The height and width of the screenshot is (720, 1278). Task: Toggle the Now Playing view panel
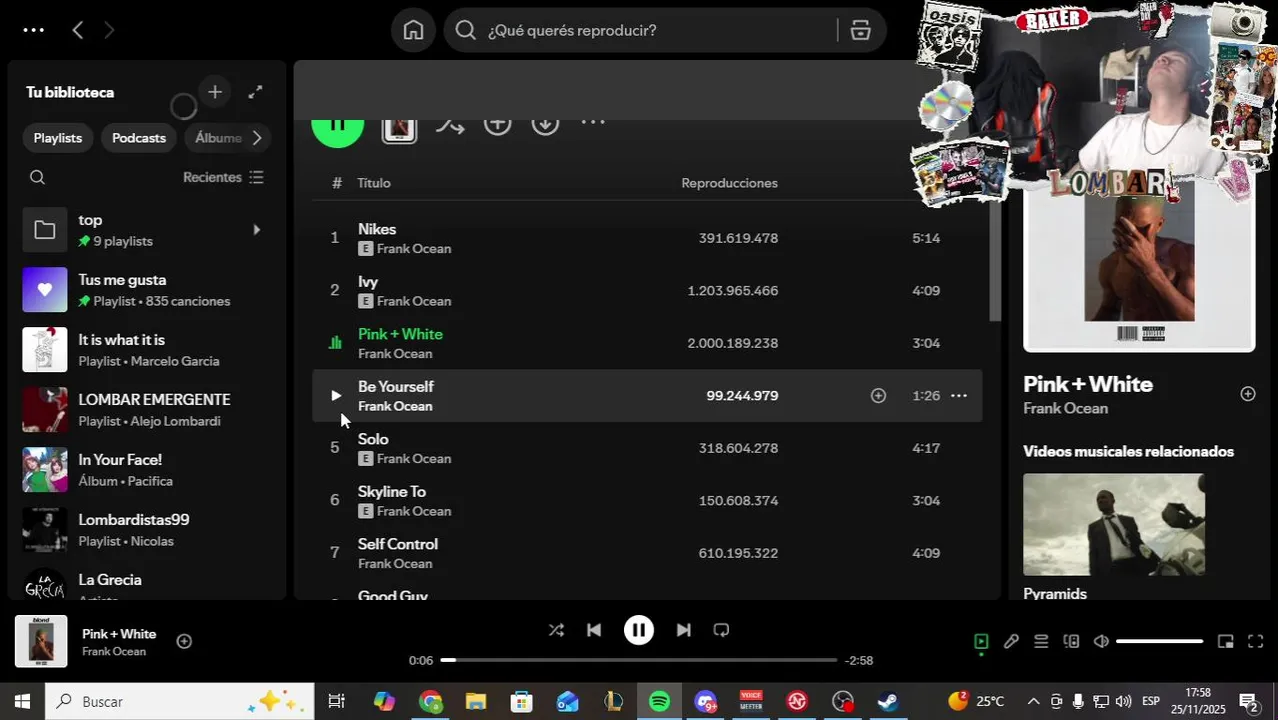coord(981,642)
